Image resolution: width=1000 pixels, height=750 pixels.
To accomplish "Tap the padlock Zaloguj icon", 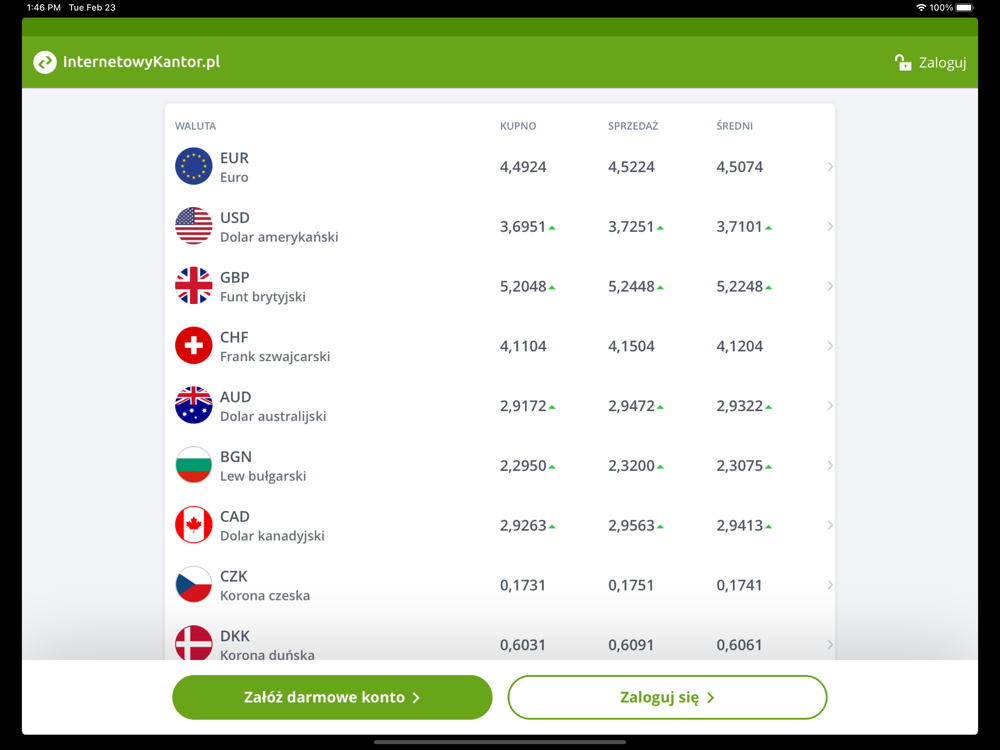I will coord(902,62).
